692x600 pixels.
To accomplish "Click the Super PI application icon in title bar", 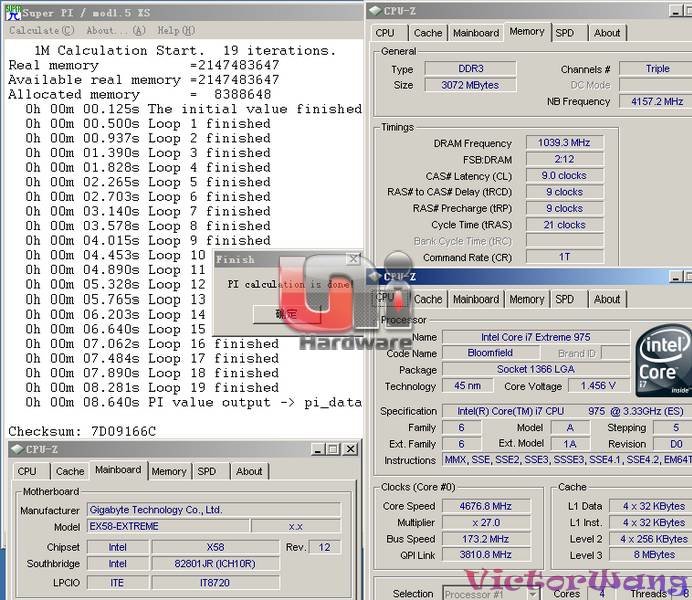I will pyautogui.click(x=13, y=13).
